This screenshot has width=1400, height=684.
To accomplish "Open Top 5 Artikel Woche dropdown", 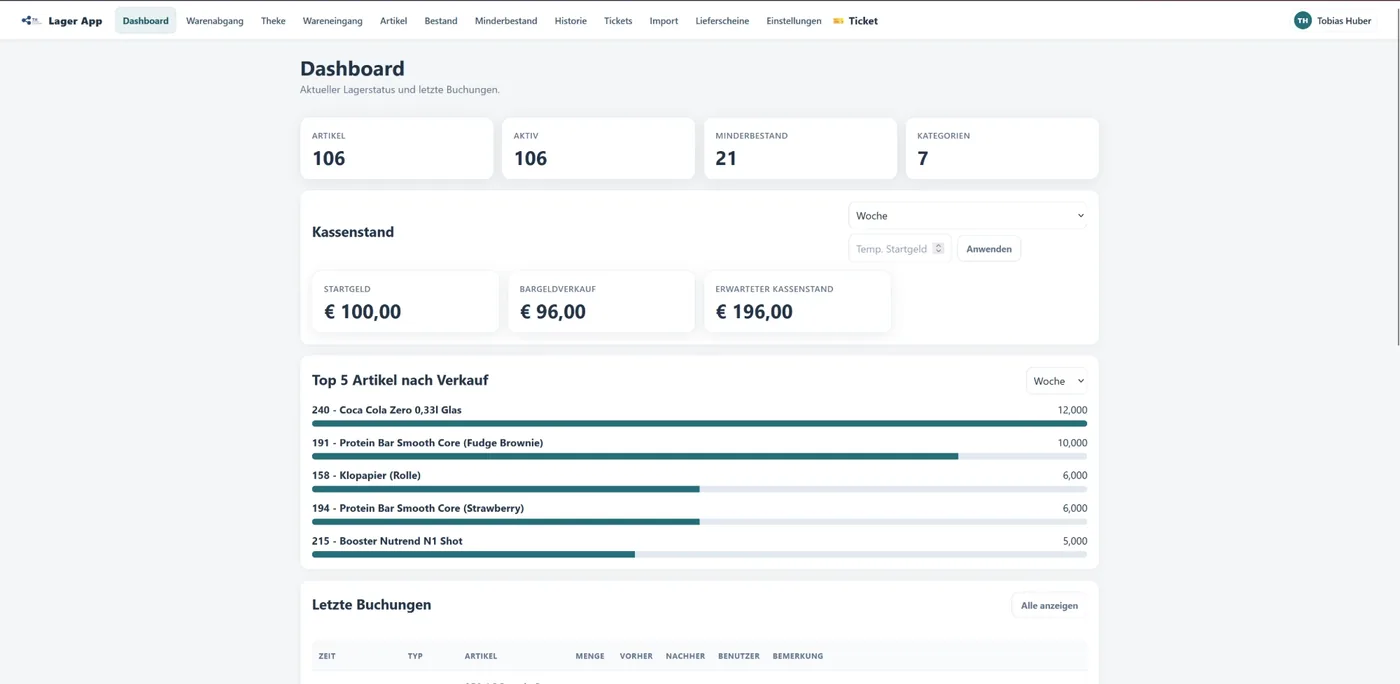I will coord(1056,381).
